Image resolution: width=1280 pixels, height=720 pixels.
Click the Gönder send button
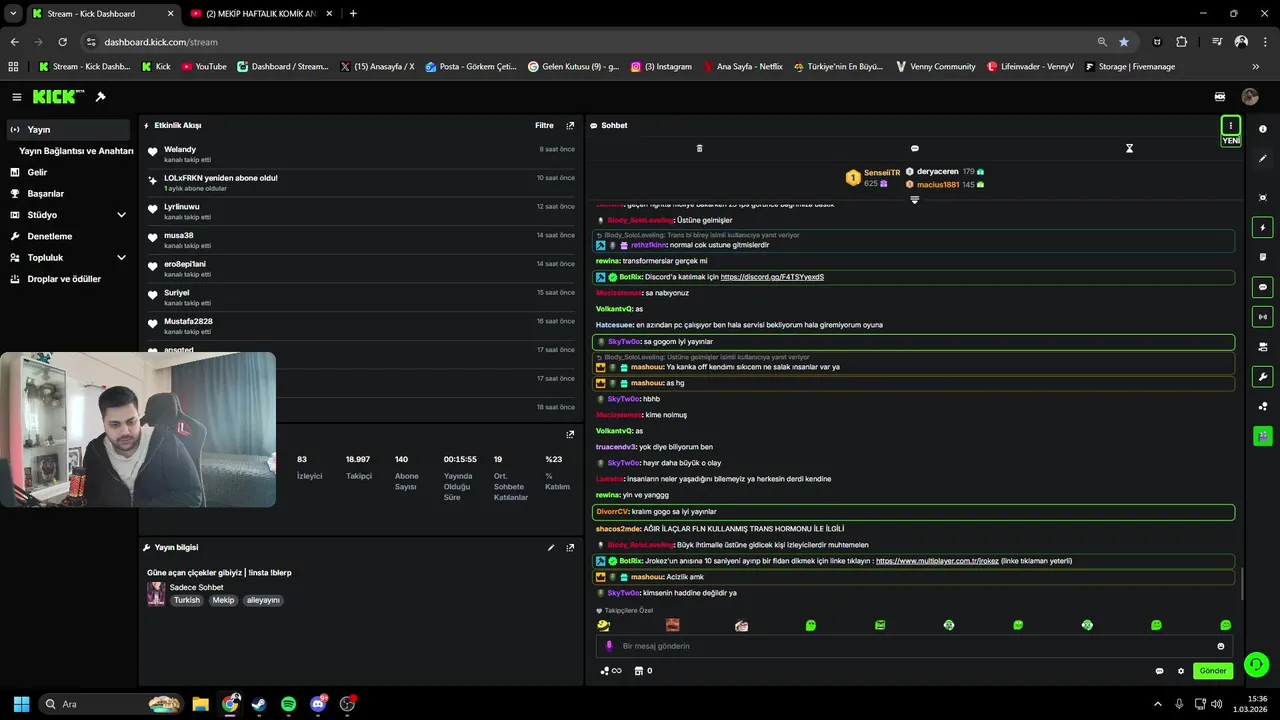tap(1213, 671)
